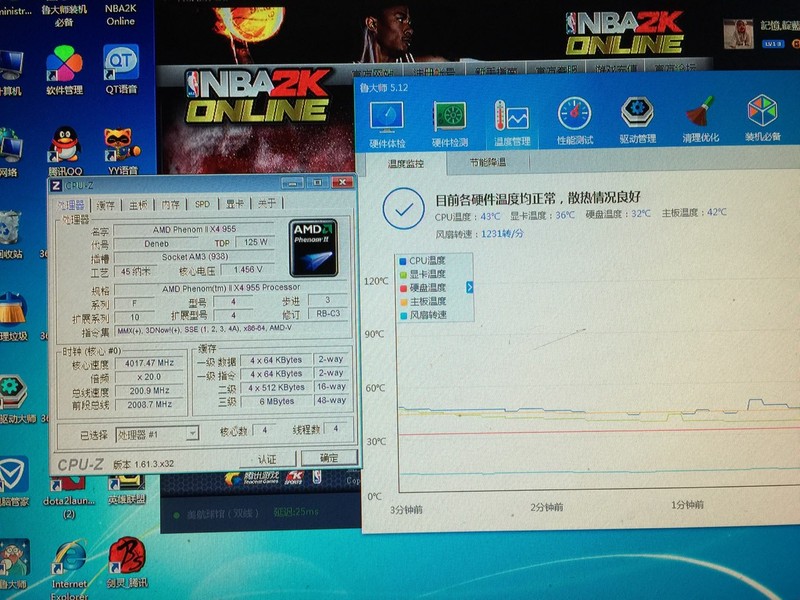Open 装机必备 cube icon
This screenshot has width=800, height=600.
click(763, 117)
